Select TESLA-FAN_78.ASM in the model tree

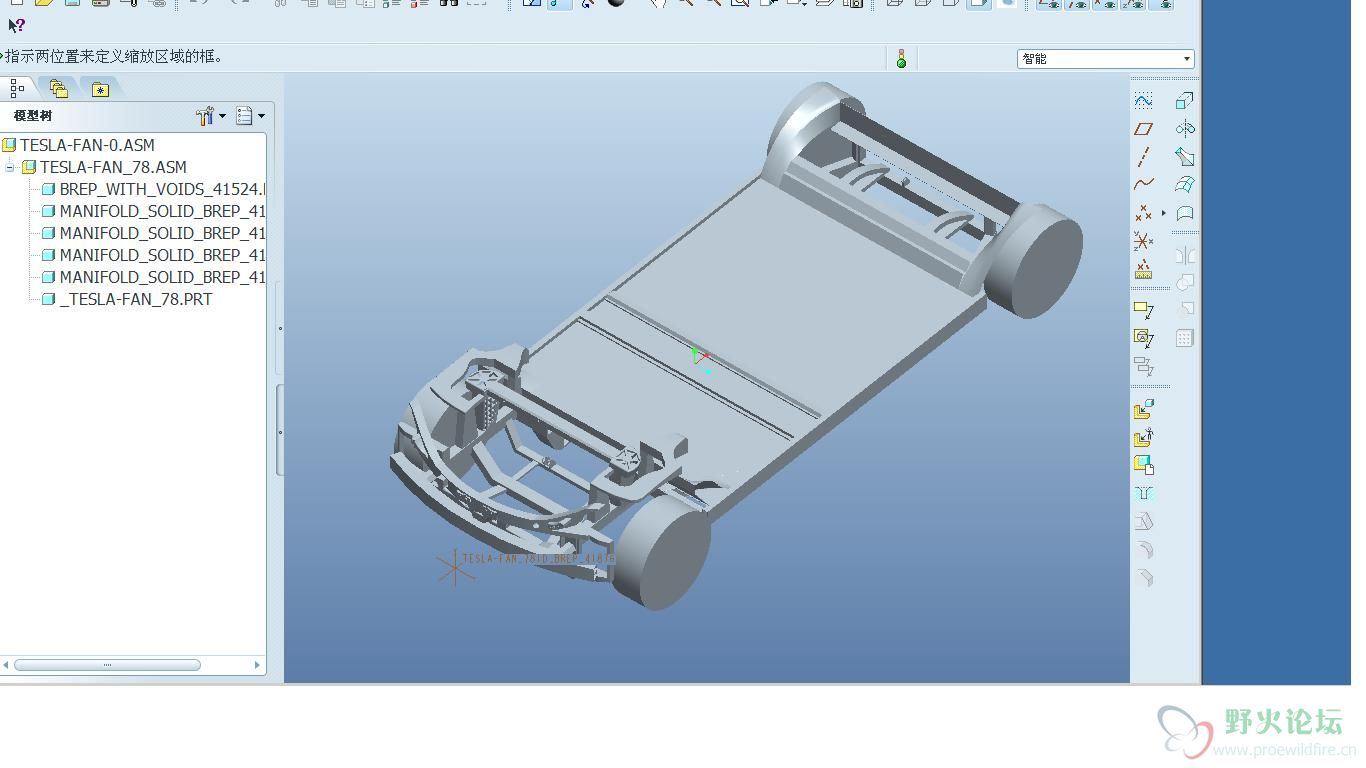[113, 167]
